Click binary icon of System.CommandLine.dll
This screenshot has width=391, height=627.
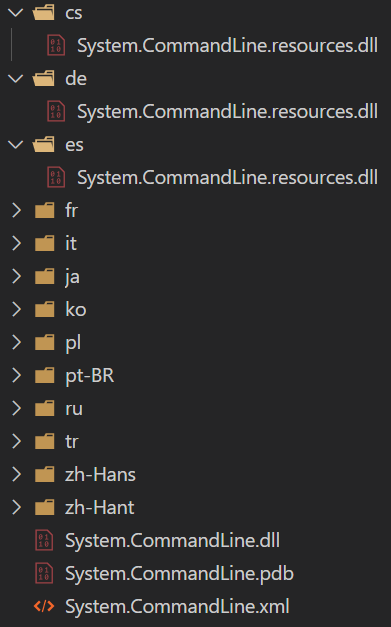[44, 540]
